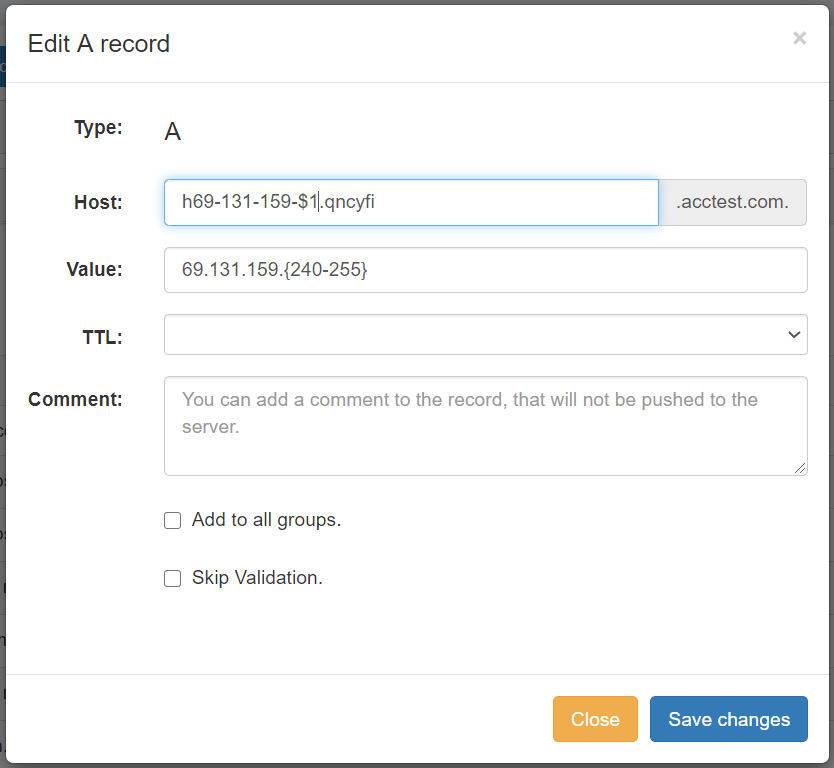Click the record Type value 'A'
Viewport: 834px width, 768px height.
(x=172, y=132)
